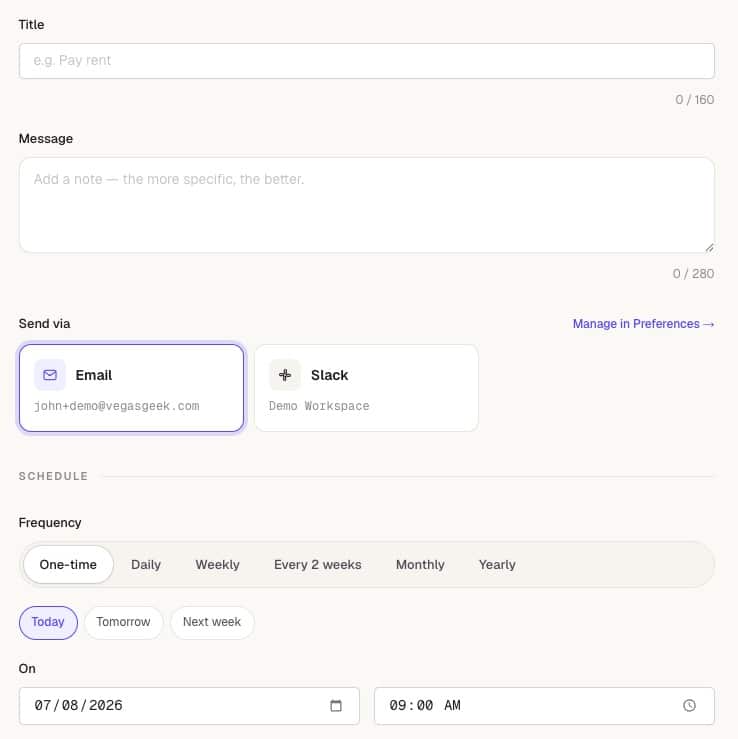Pick the Today date shortcut
Image resolution: width=738 pixels, height=739 pixels.
48,623
